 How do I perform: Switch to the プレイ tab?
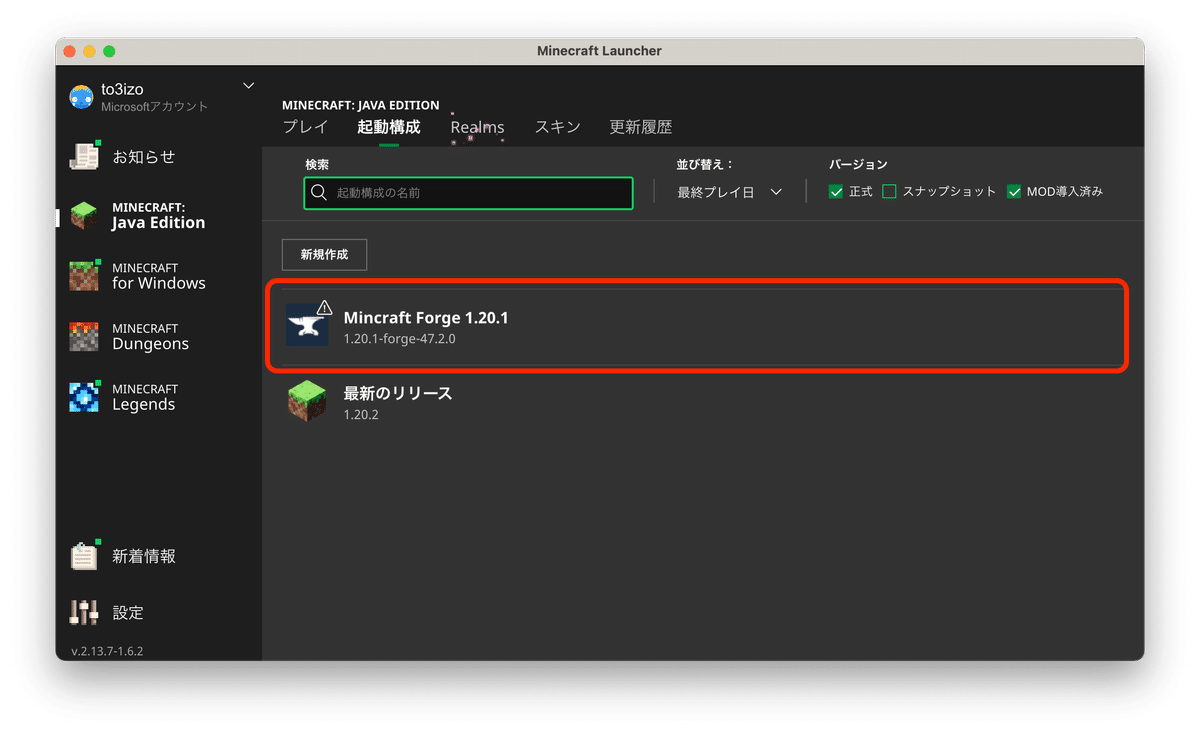[305, 127]
